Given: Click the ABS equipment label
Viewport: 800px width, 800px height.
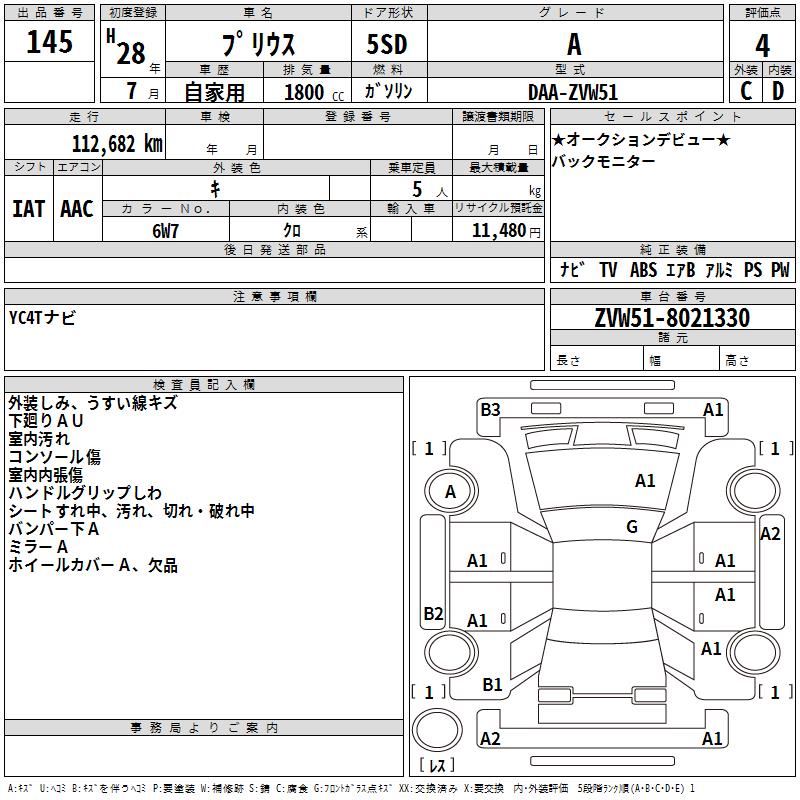Looking at the screenshot, I should point(643,270).
